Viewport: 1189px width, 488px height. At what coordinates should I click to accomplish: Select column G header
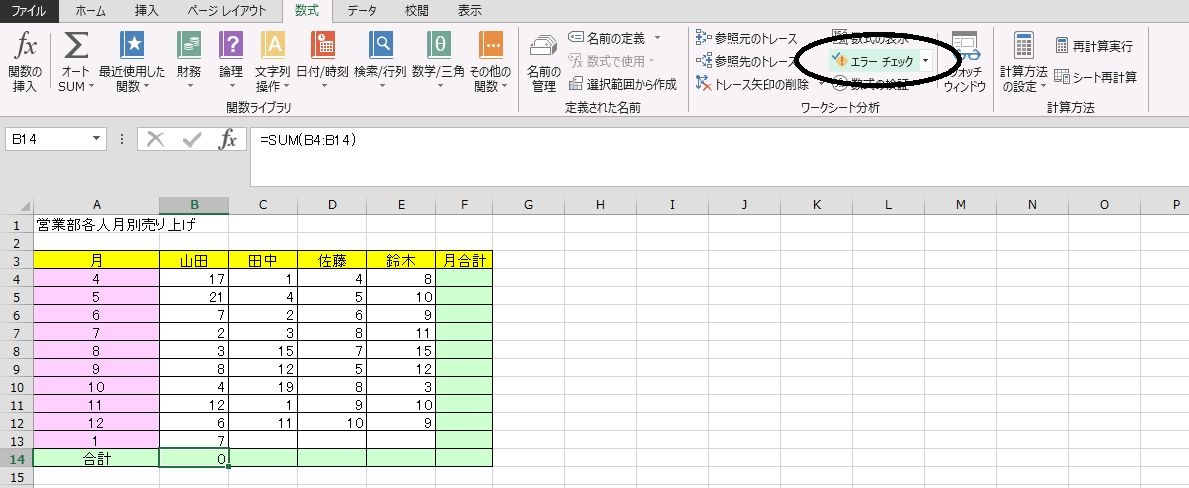528,205
